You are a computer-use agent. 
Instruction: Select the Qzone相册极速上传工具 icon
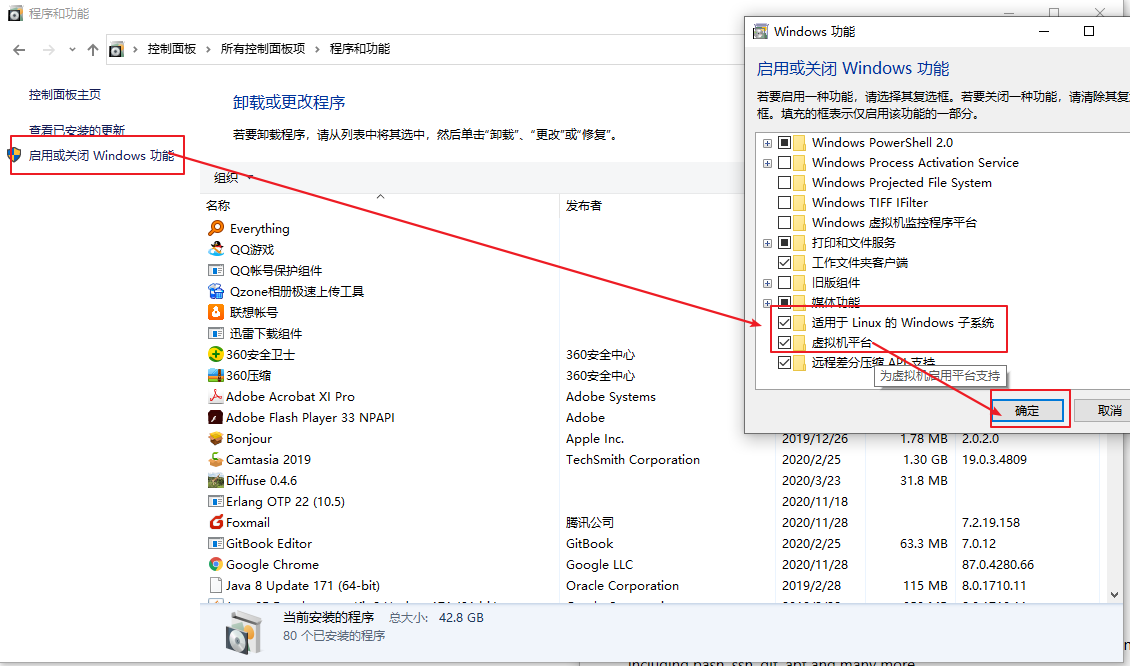(215, 291)
